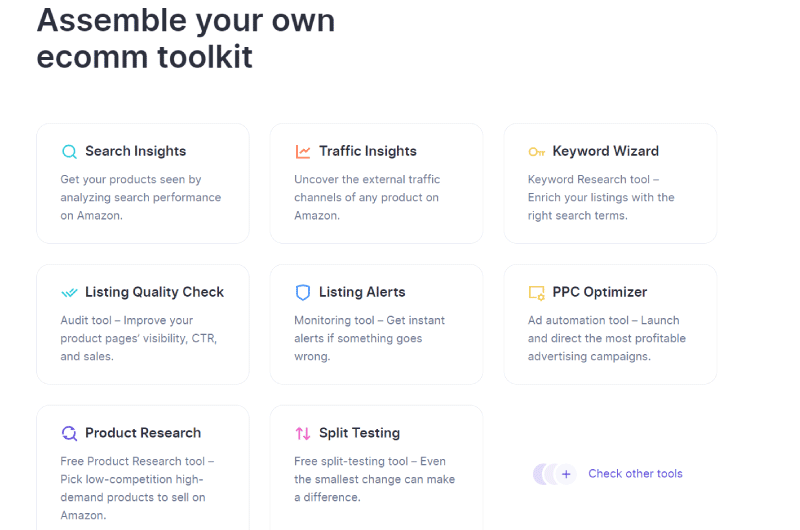The width and height of the screenshot is (800, 530).
Task: Click the Listing Quality Check double-checkmark icon
Action: click(69, 292)
